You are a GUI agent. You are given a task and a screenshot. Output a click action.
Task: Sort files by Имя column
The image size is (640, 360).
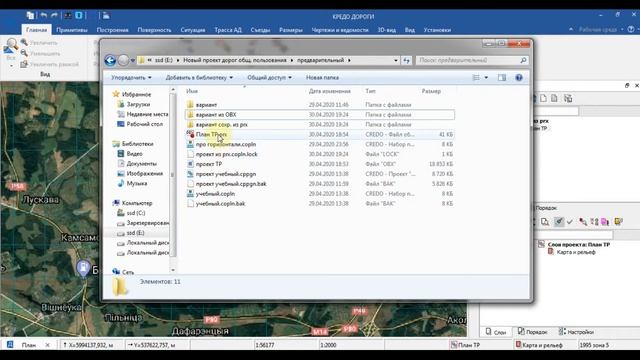pyautogui.click(x=192, y=91)
